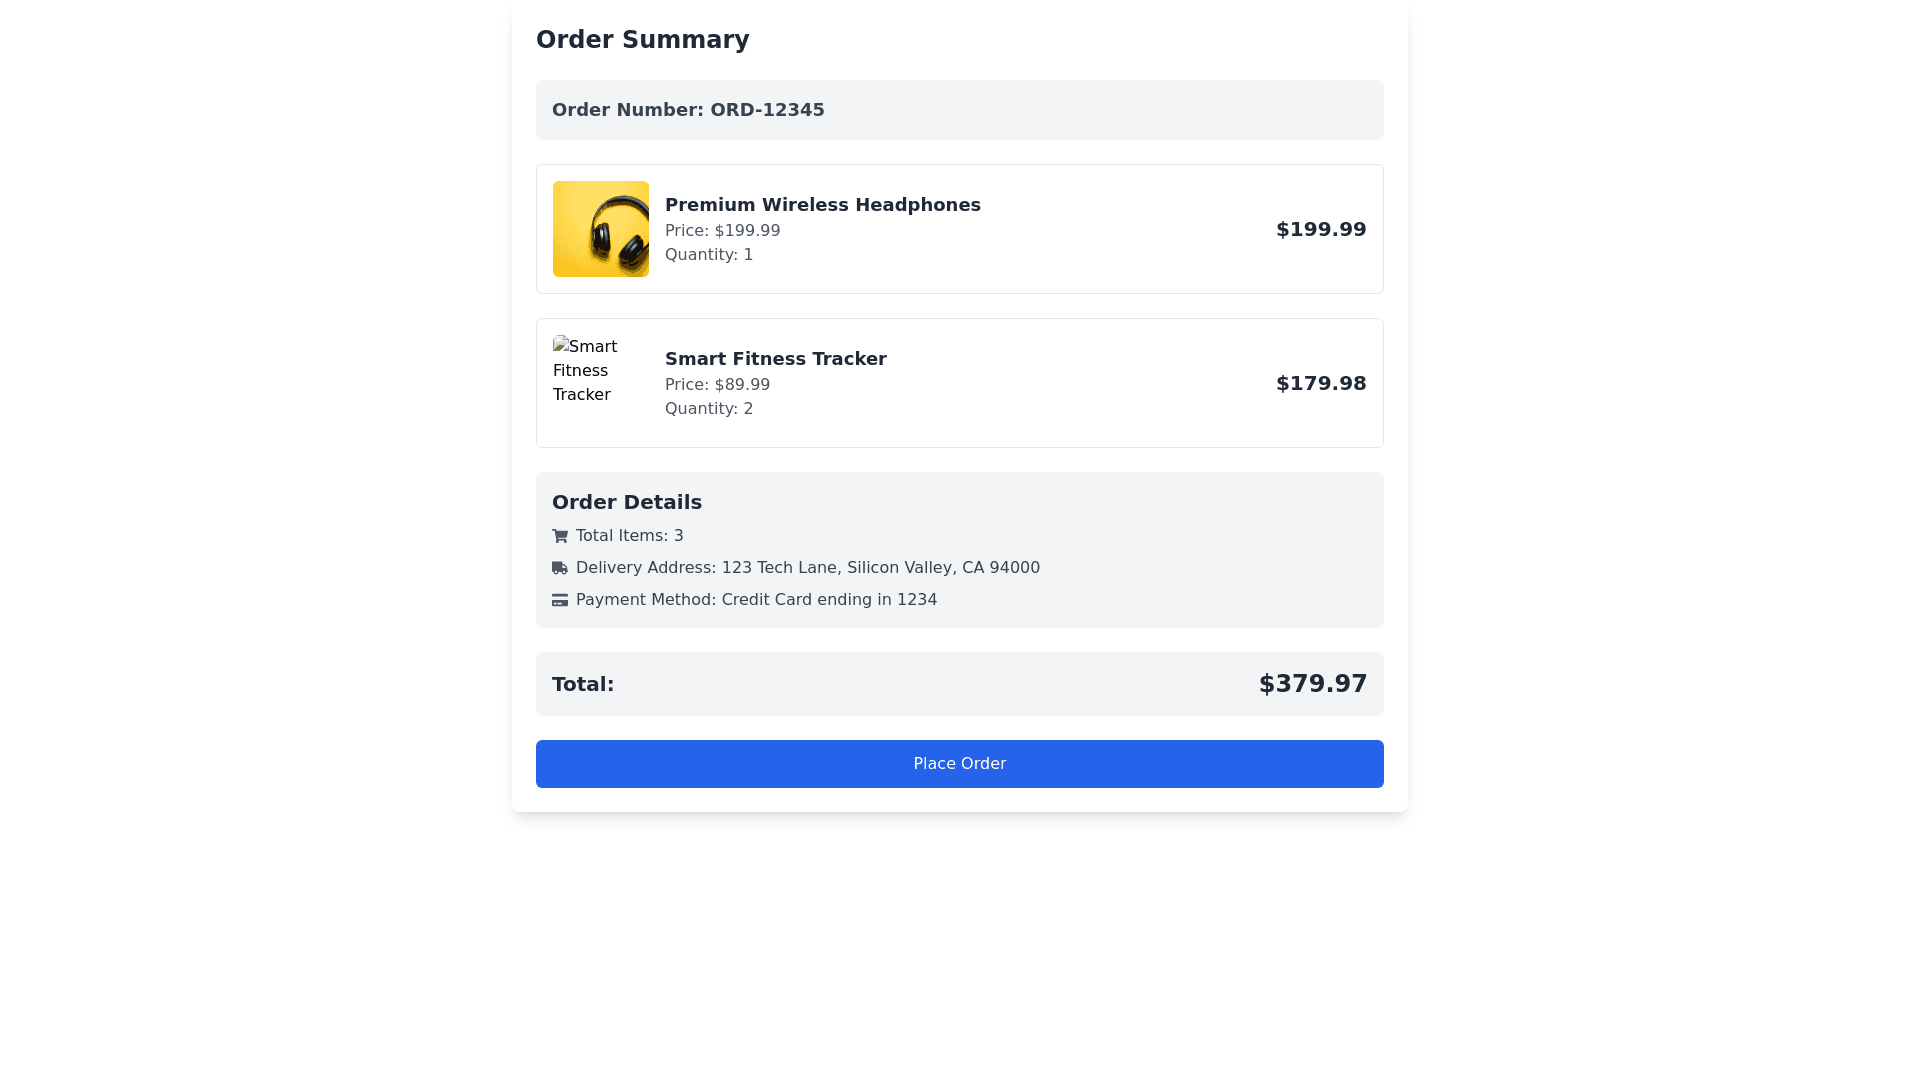Click the Order Summary heading
The width and height of the screenshot is (1920, 1080).
tap(642, 40)
